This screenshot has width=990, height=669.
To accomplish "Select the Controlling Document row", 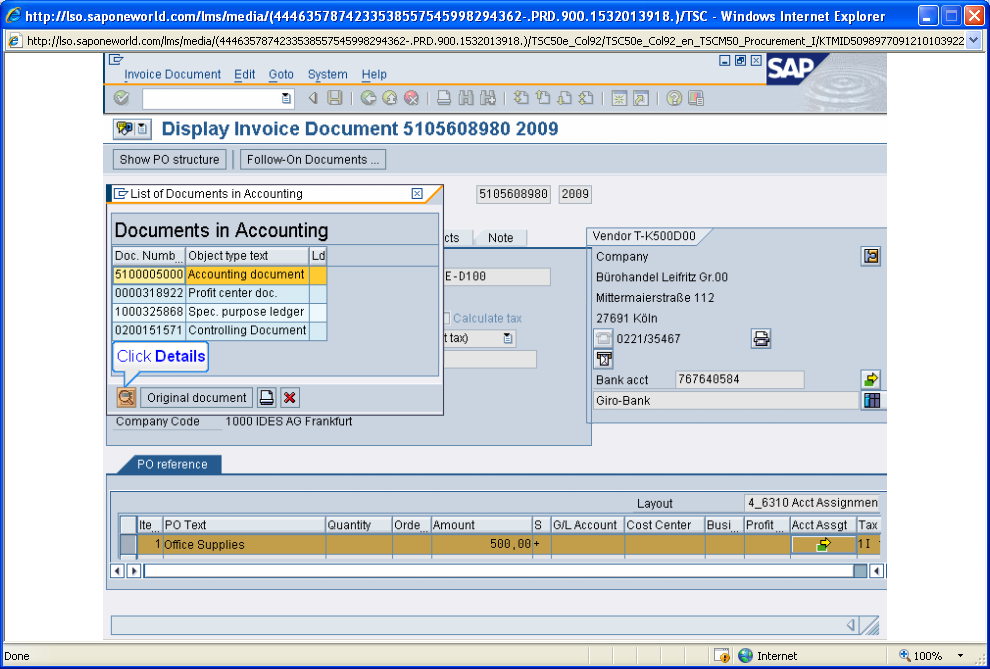I will (x=220, y=330).
